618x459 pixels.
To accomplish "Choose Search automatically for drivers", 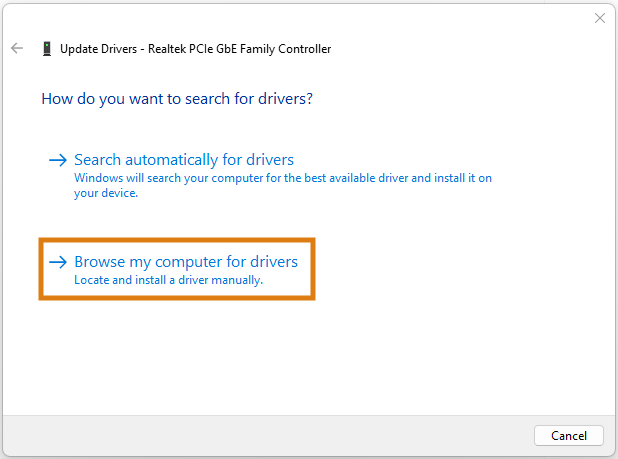I will click(184, 160).
